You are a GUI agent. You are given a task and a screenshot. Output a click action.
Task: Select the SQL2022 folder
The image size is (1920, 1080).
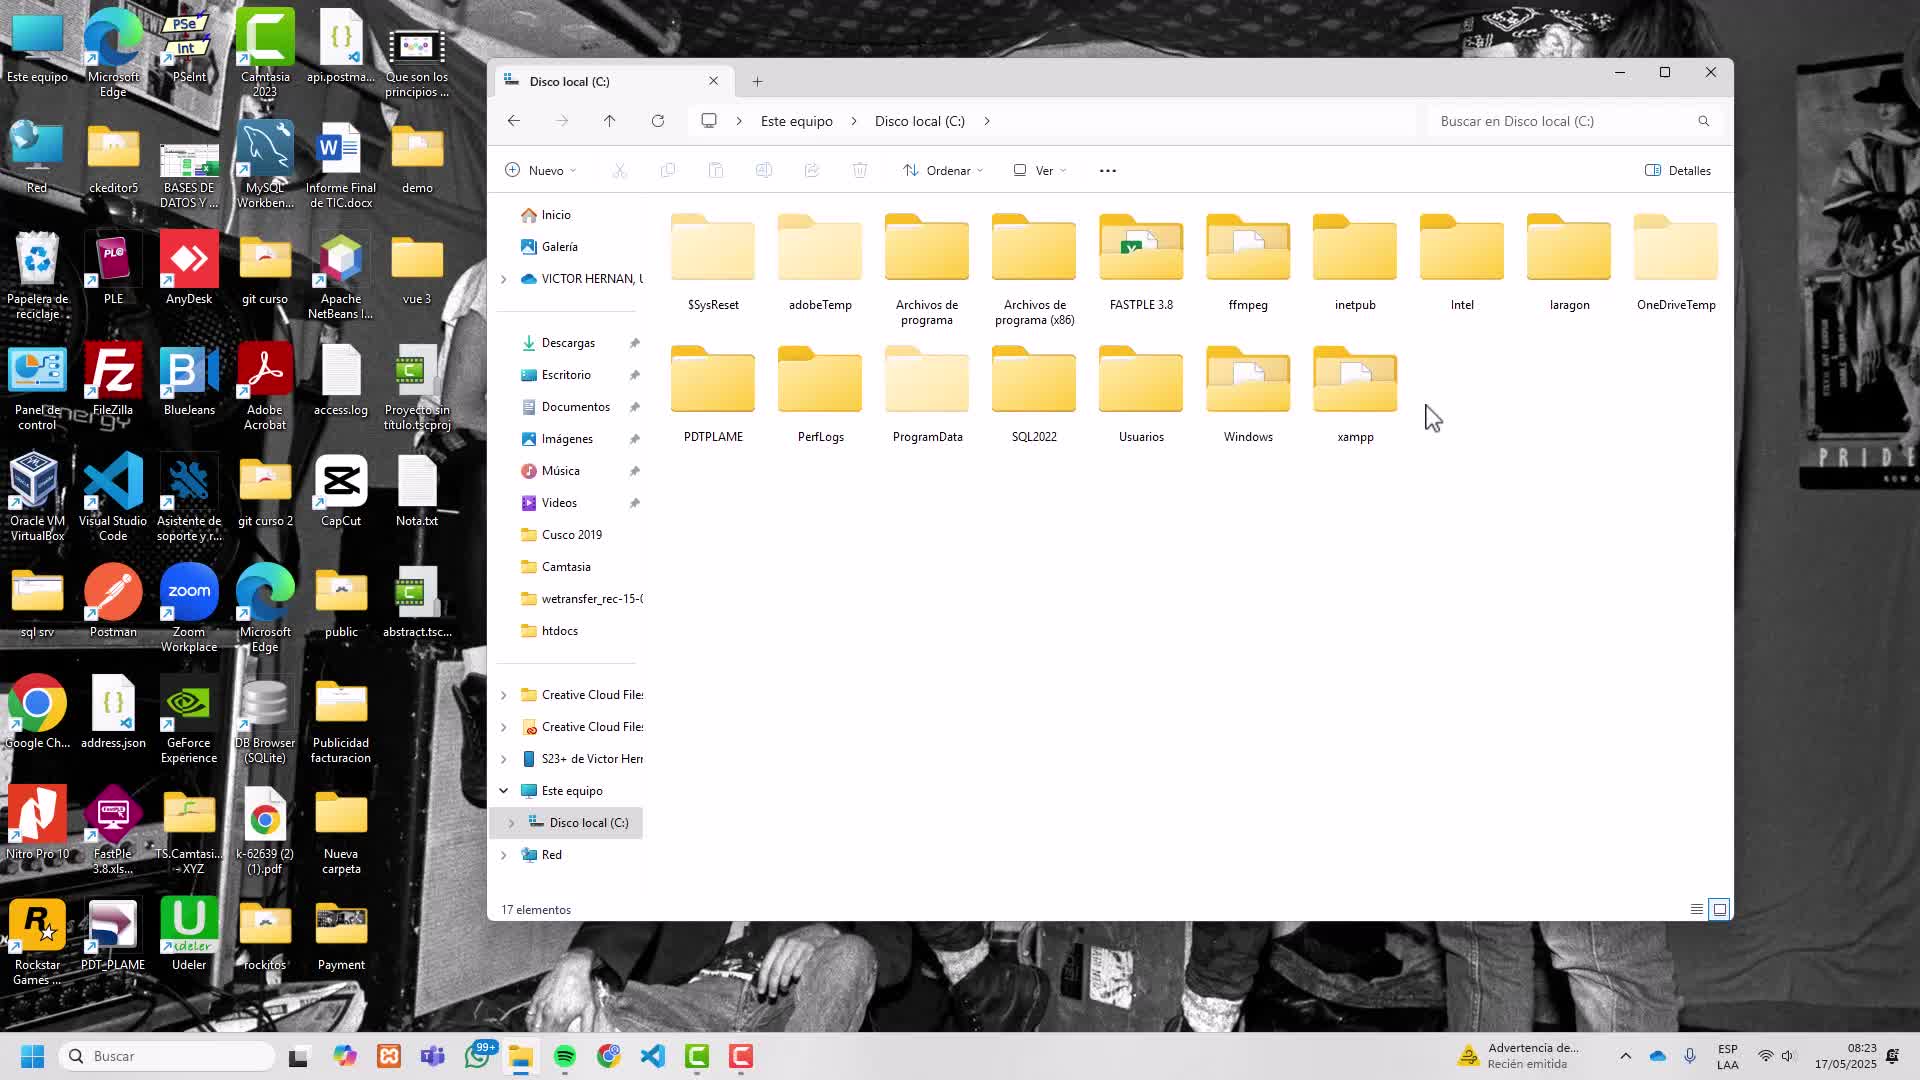tap(1034, 395)
